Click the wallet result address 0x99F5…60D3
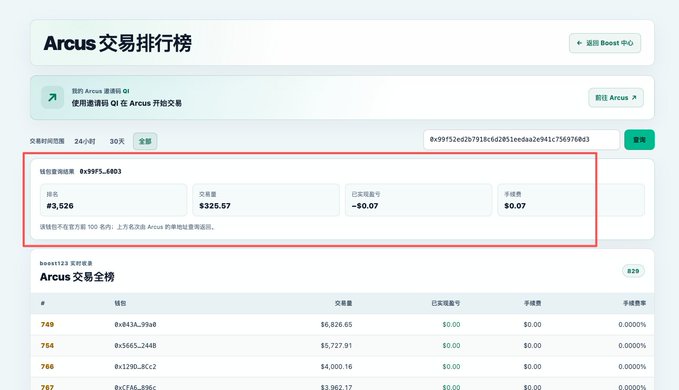Viewport: 679px width, 390px height. 100,171
